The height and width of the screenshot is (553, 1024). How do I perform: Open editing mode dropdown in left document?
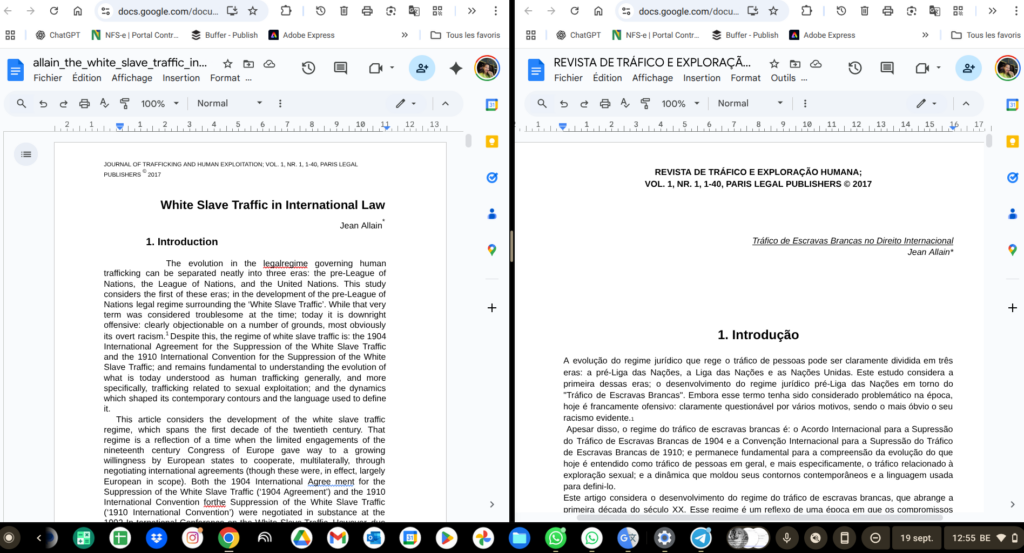406,103
